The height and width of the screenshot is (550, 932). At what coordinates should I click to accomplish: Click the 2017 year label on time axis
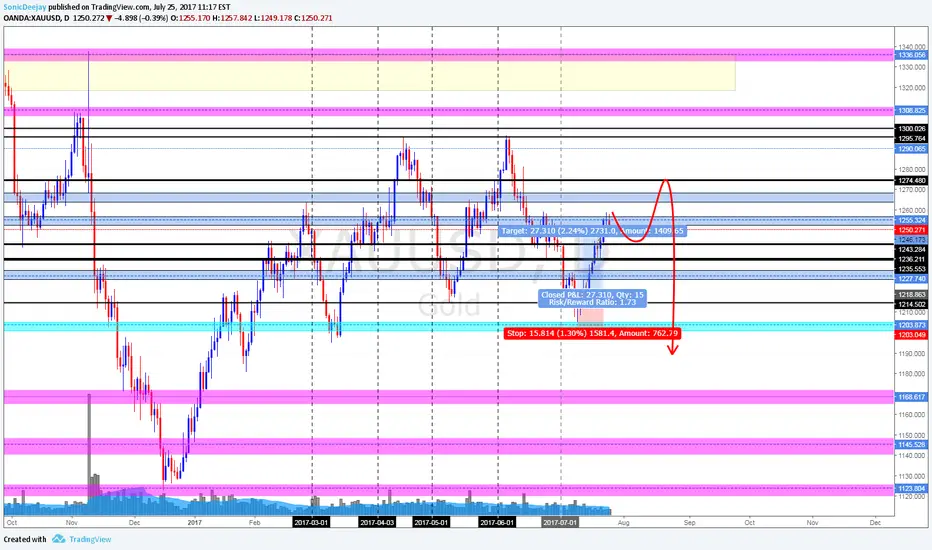tap(194, 523)
